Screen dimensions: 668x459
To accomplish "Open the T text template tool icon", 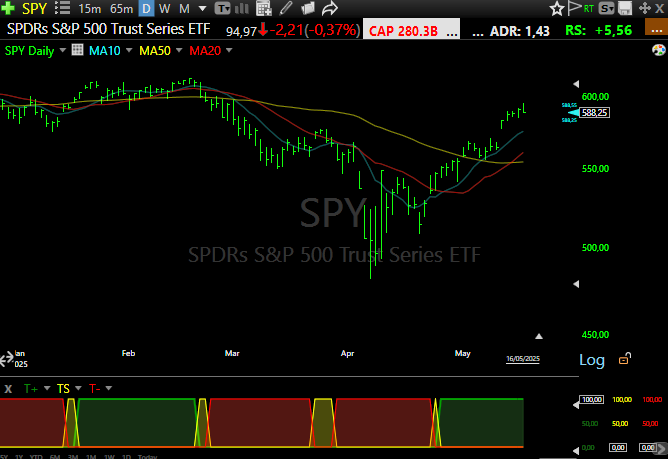I will (222, 8).
